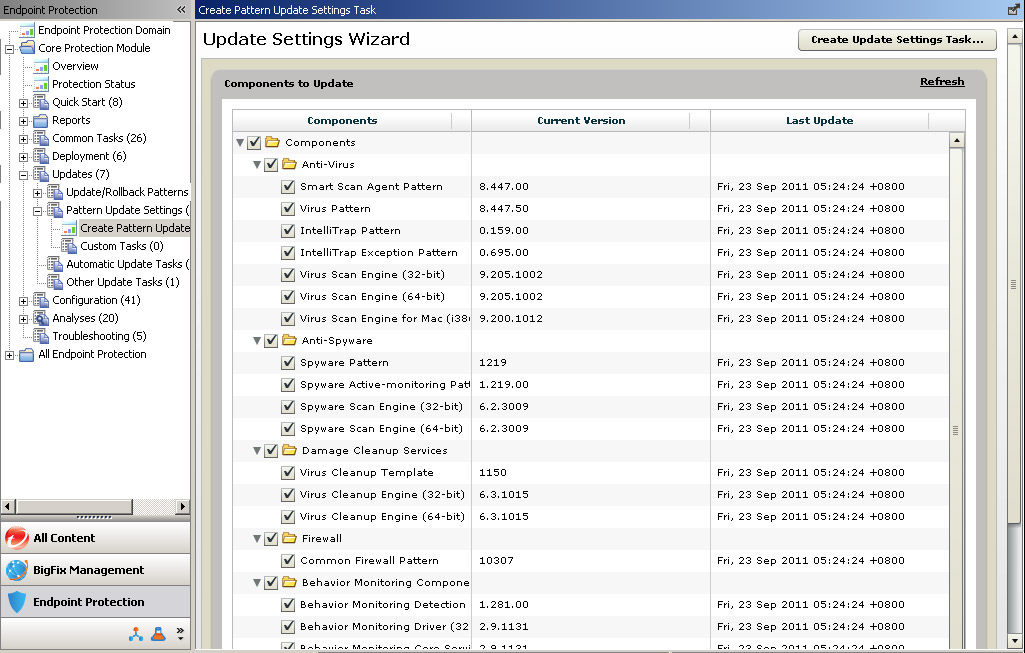The width and height of the screenshot is (1025, 653).
Task: Click the blue network nodes icon
Action: pyautogui.click(x=136, y=634)
